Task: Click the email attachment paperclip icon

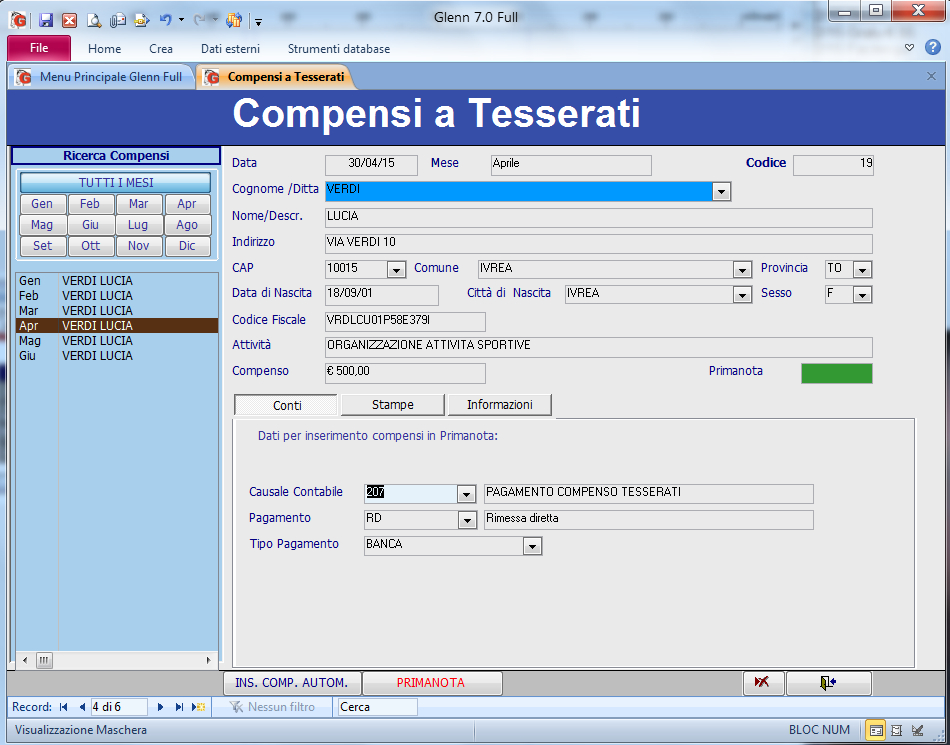Action: [118, 21]
